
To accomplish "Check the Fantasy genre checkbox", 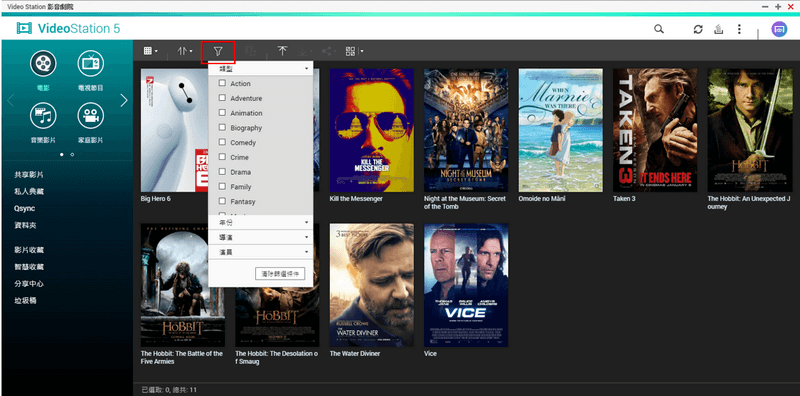I will [x=222, y=202].
